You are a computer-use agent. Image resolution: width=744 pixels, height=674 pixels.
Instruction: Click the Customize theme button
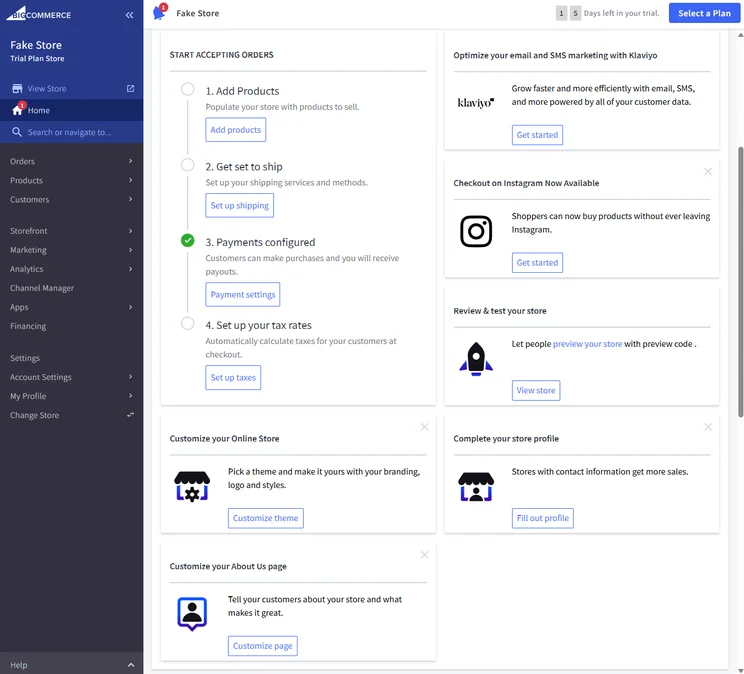tap(266, 518)
